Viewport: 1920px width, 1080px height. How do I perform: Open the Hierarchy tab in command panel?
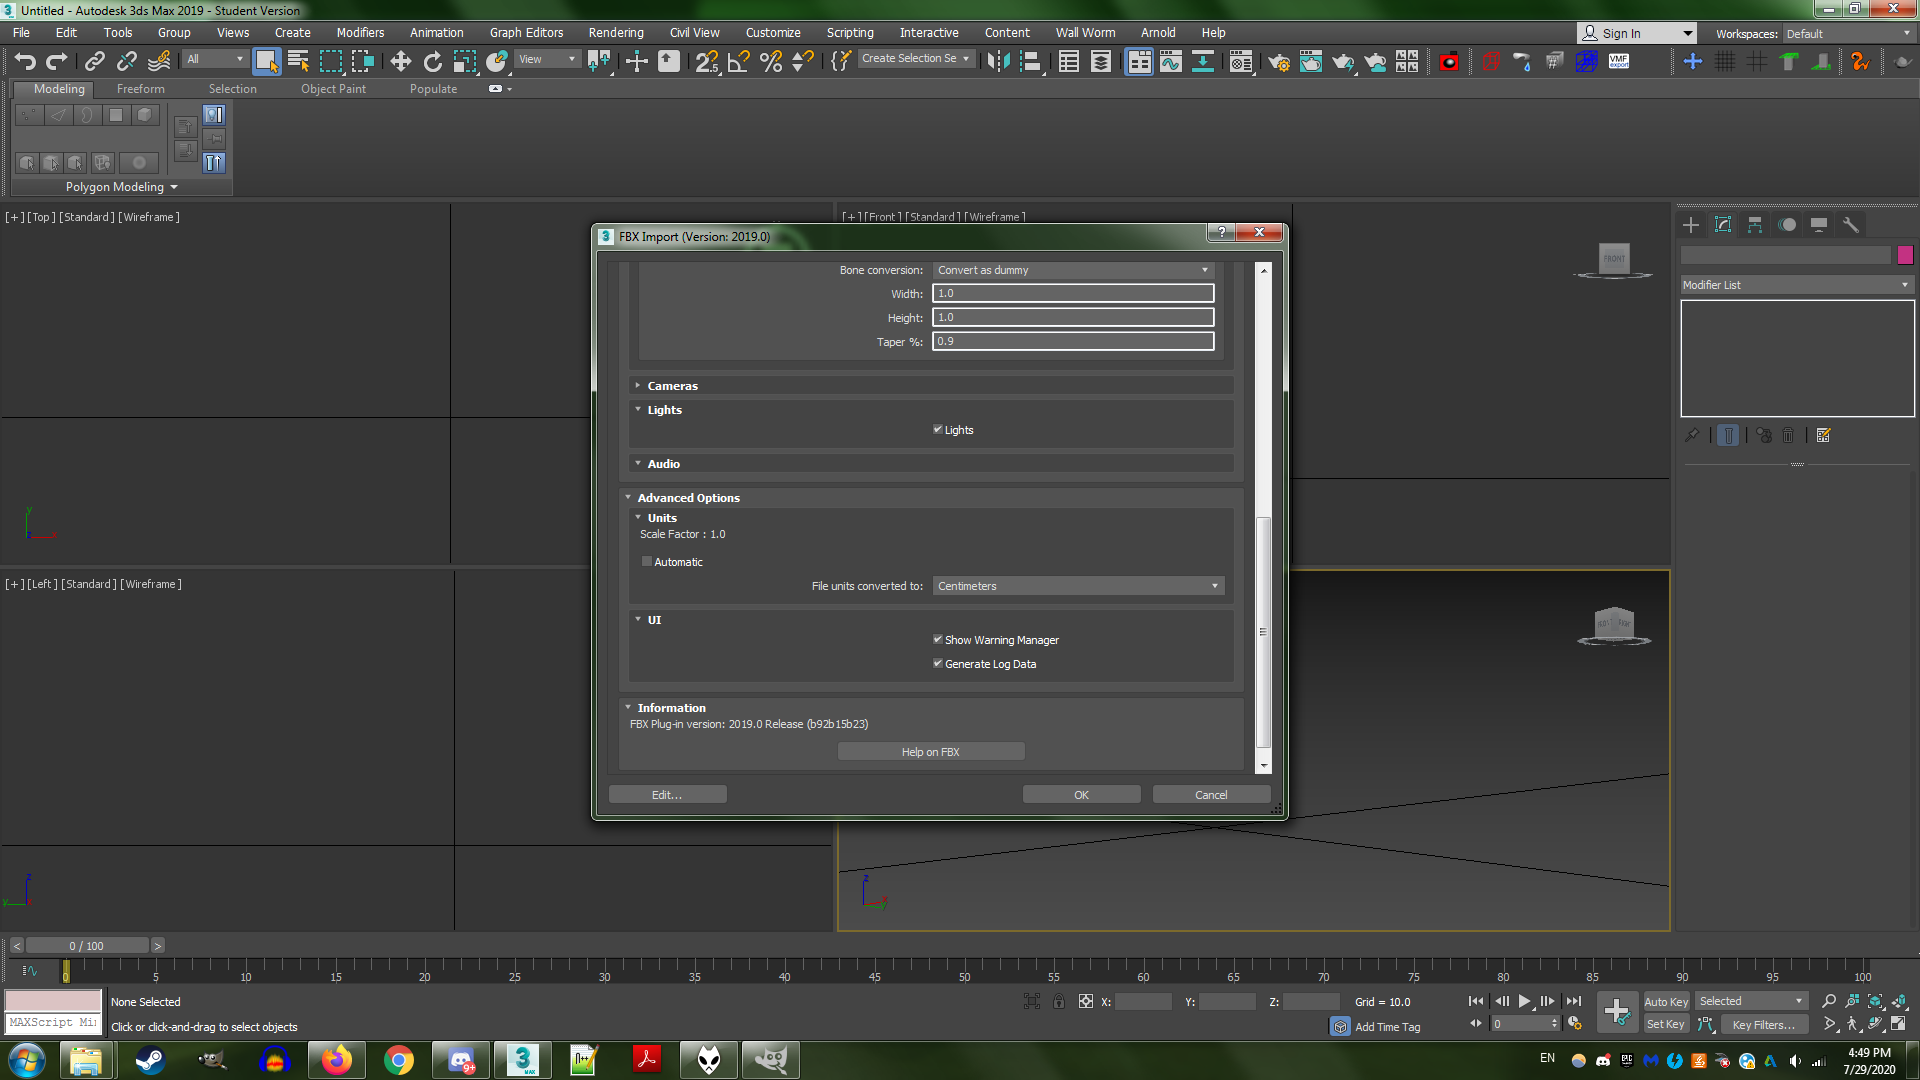1755,225
